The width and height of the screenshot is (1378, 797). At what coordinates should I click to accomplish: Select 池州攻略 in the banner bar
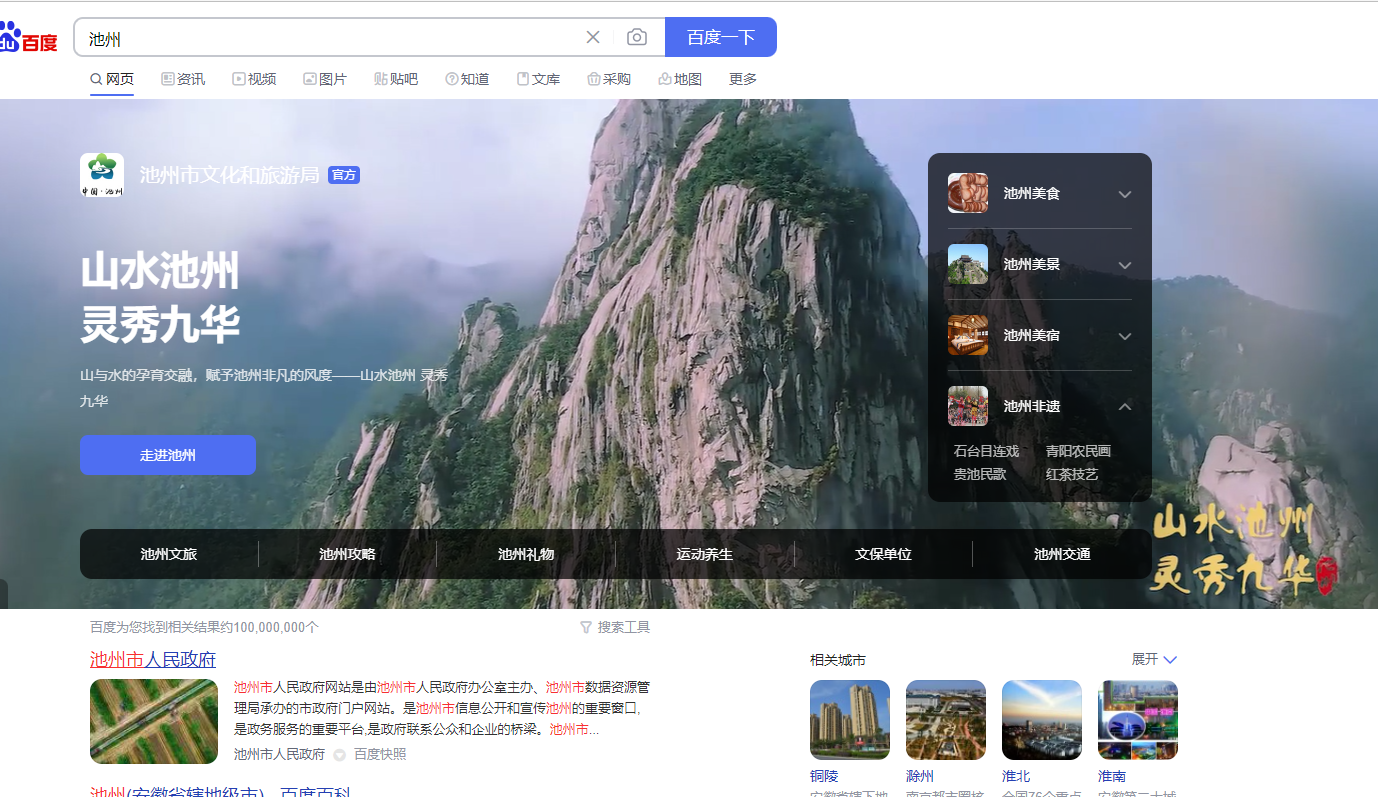347,554
